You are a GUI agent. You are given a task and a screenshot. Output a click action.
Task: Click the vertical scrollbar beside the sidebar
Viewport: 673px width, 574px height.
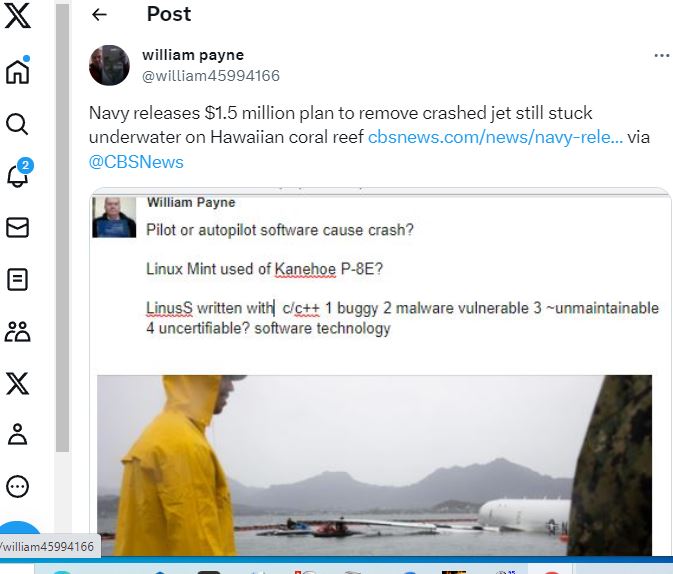coord(62,228)
